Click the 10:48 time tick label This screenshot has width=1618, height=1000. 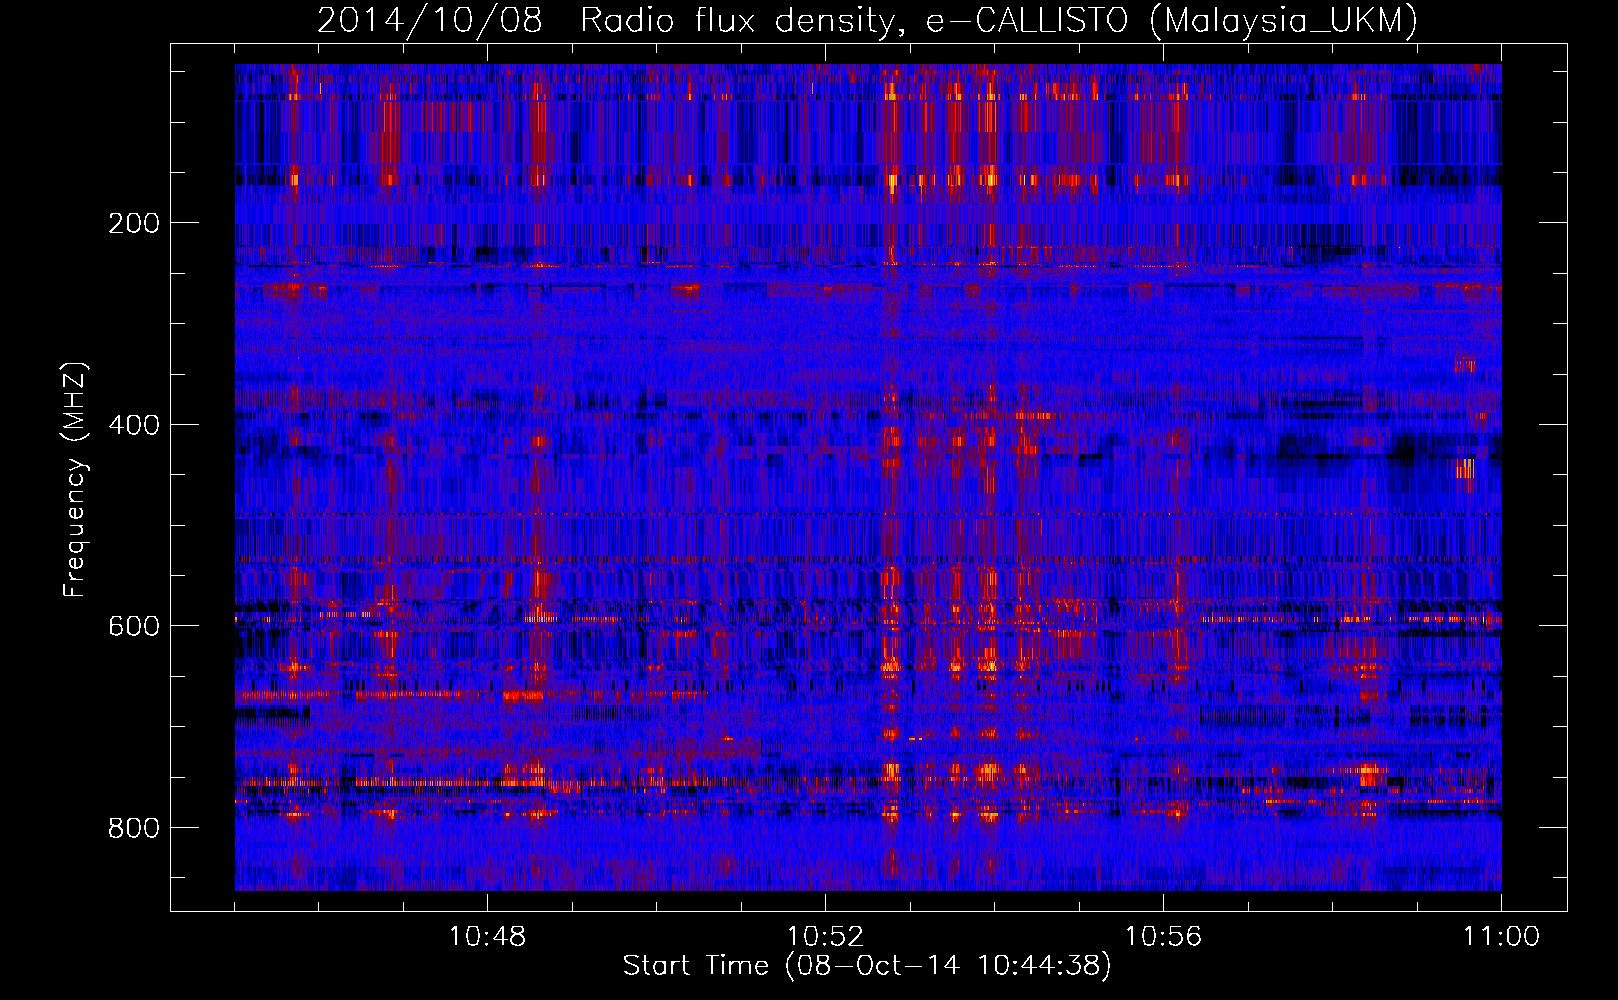[x=487, y=937]
